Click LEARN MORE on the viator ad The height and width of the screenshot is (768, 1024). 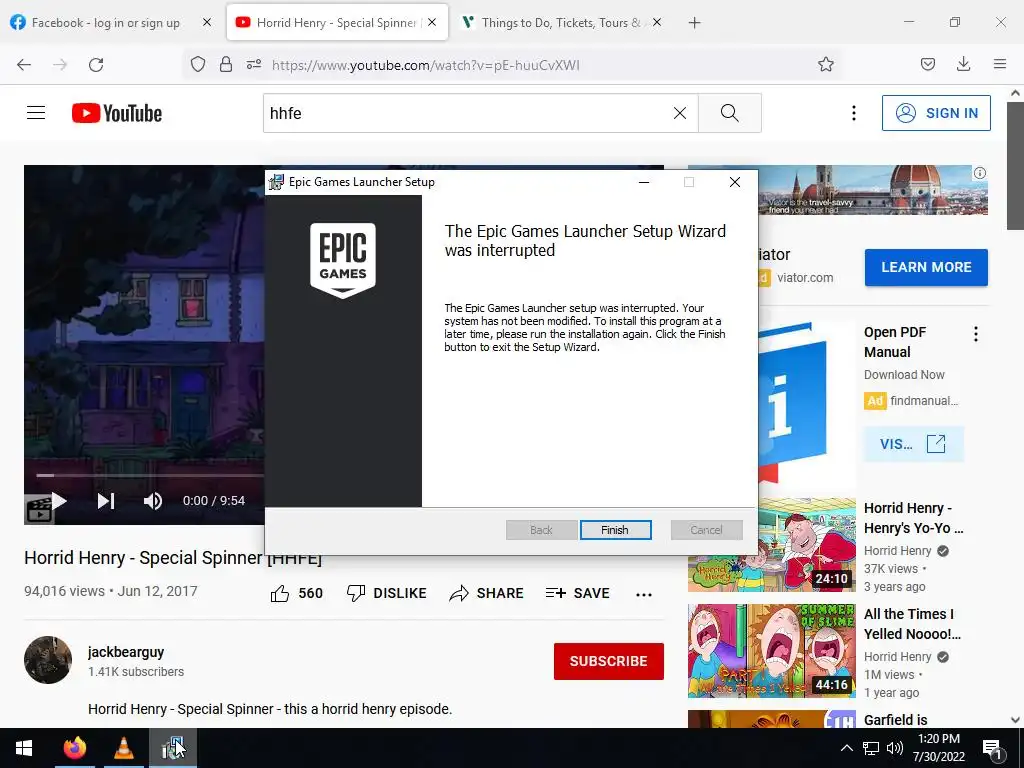926,267
